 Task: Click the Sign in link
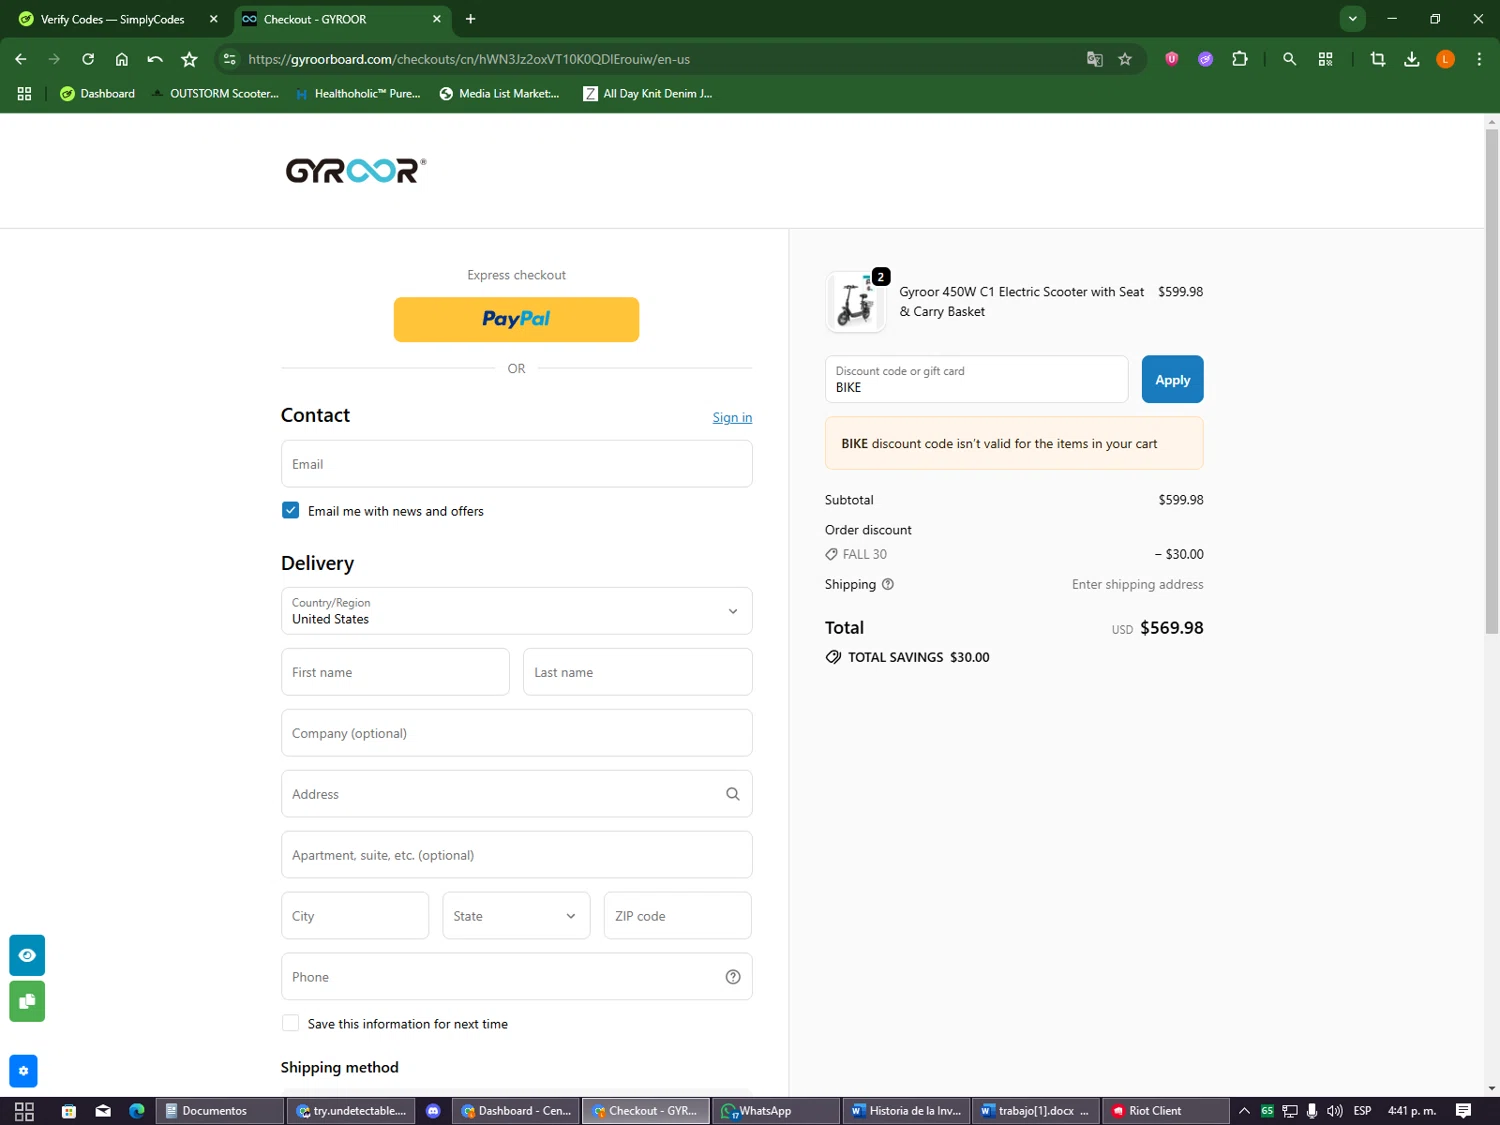point(732,417)
